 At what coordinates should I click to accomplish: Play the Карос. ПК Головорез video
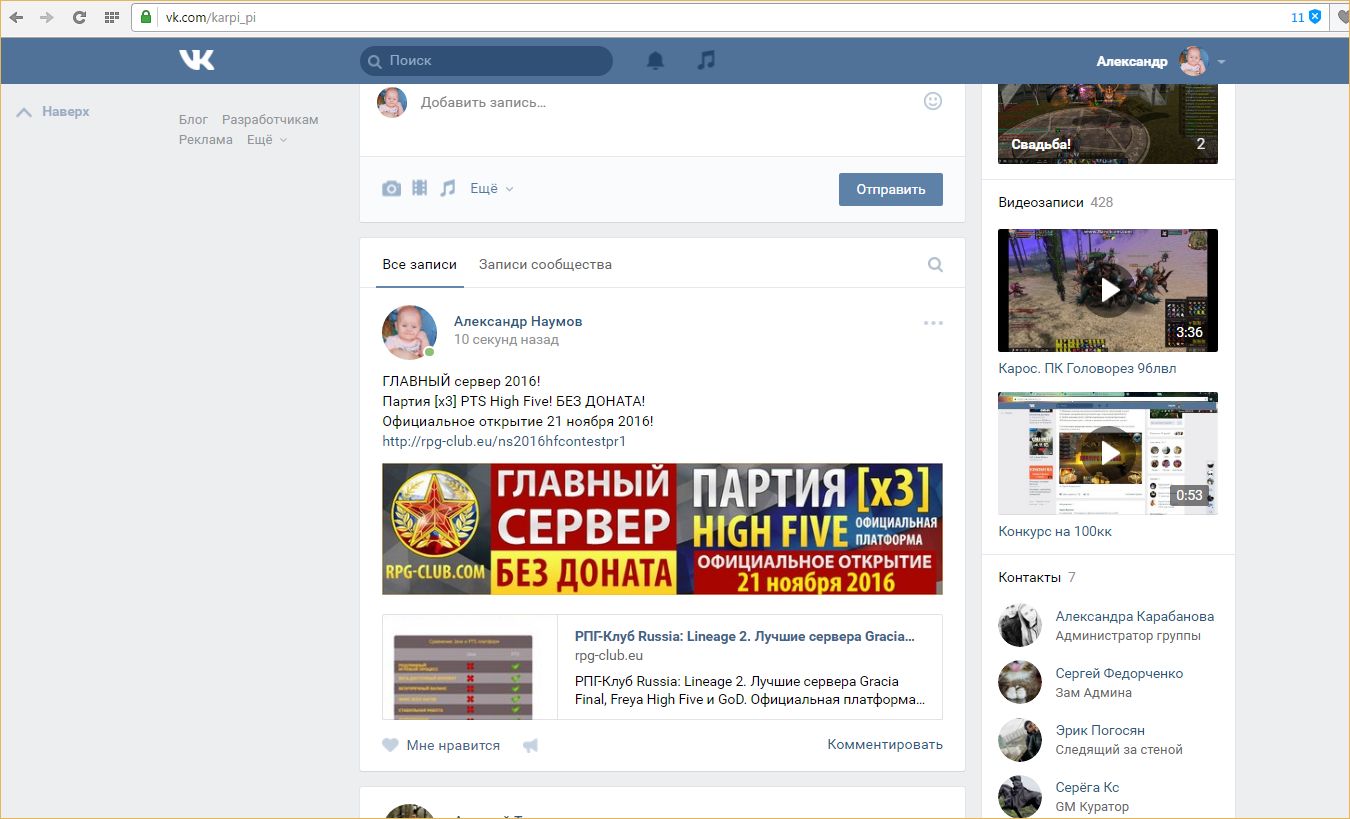(1108, 290)
